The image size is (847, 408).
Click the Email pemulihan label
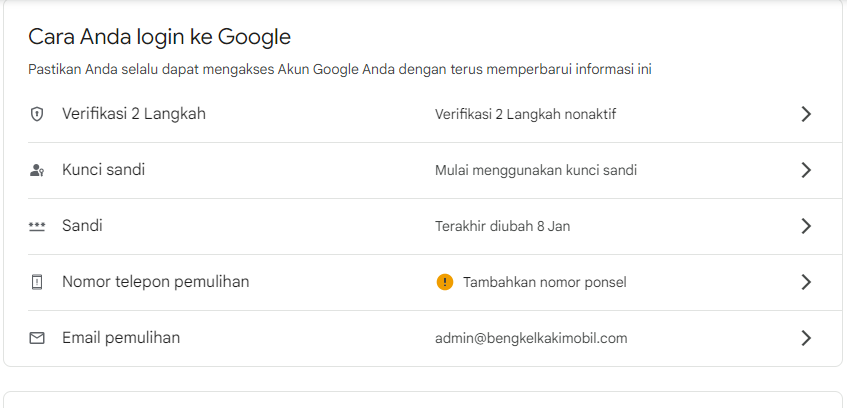[120, 338]
